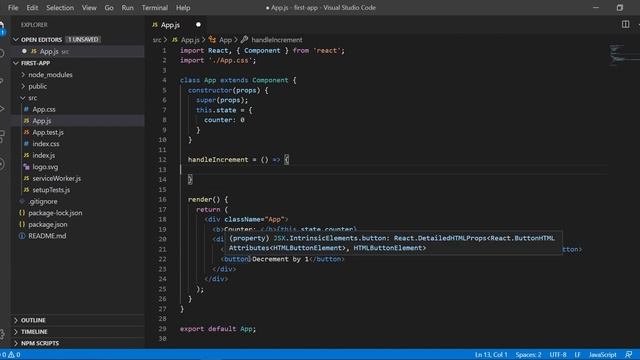
Task: Click line number 16 in gutter
Action: tap(162, 200)
